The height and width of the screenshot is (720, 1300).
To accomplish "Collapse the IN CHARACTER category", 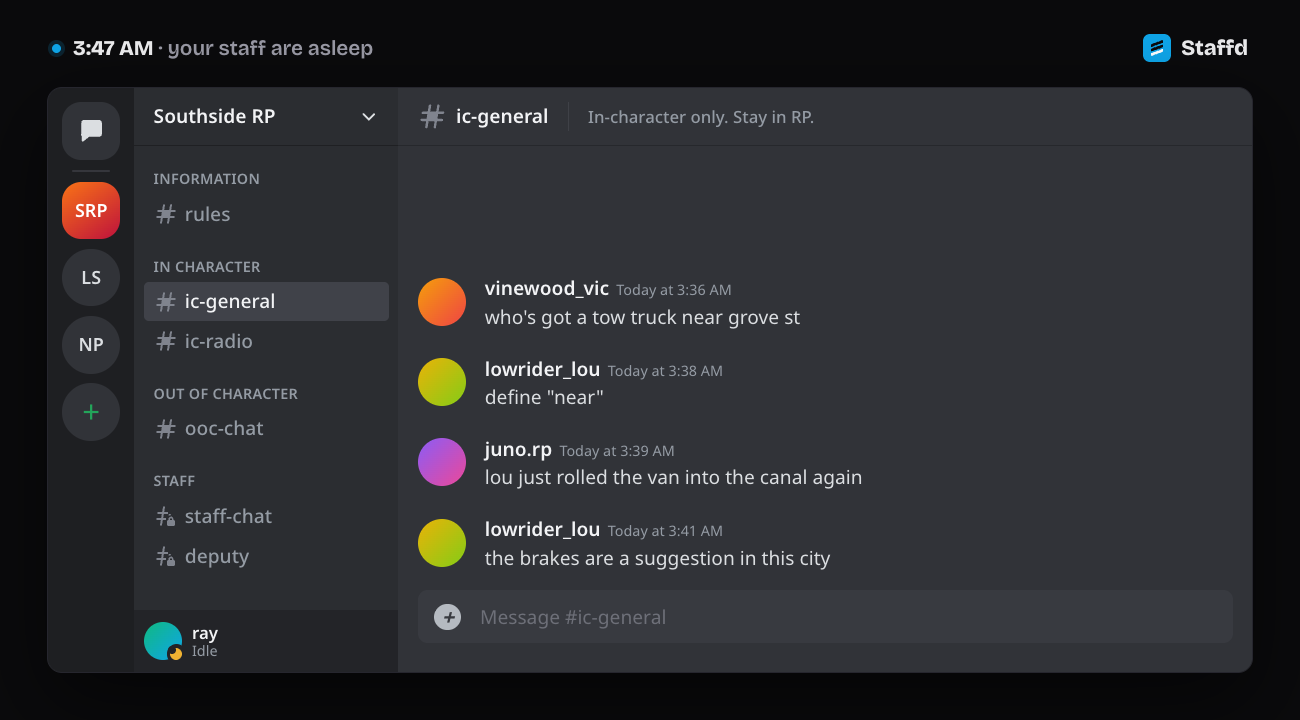I will pos(206,267).
